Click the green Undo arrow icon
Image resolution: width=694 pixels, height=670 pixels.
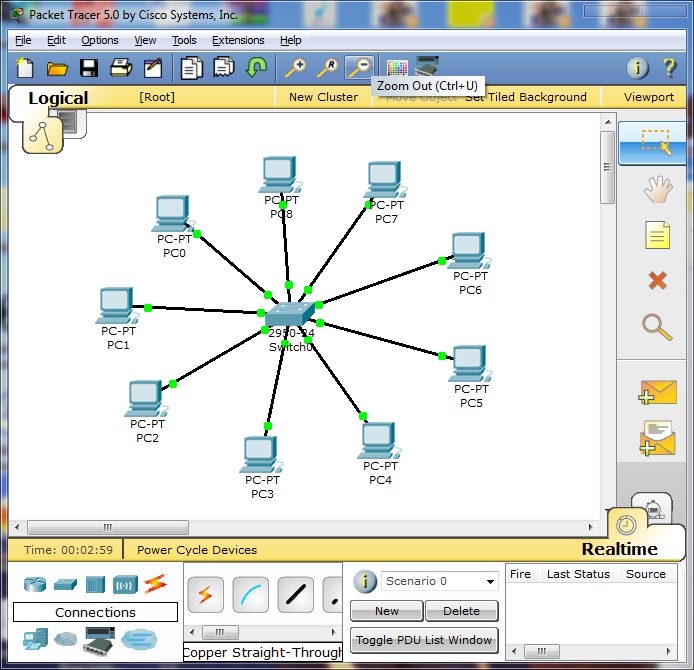point(256,68)
